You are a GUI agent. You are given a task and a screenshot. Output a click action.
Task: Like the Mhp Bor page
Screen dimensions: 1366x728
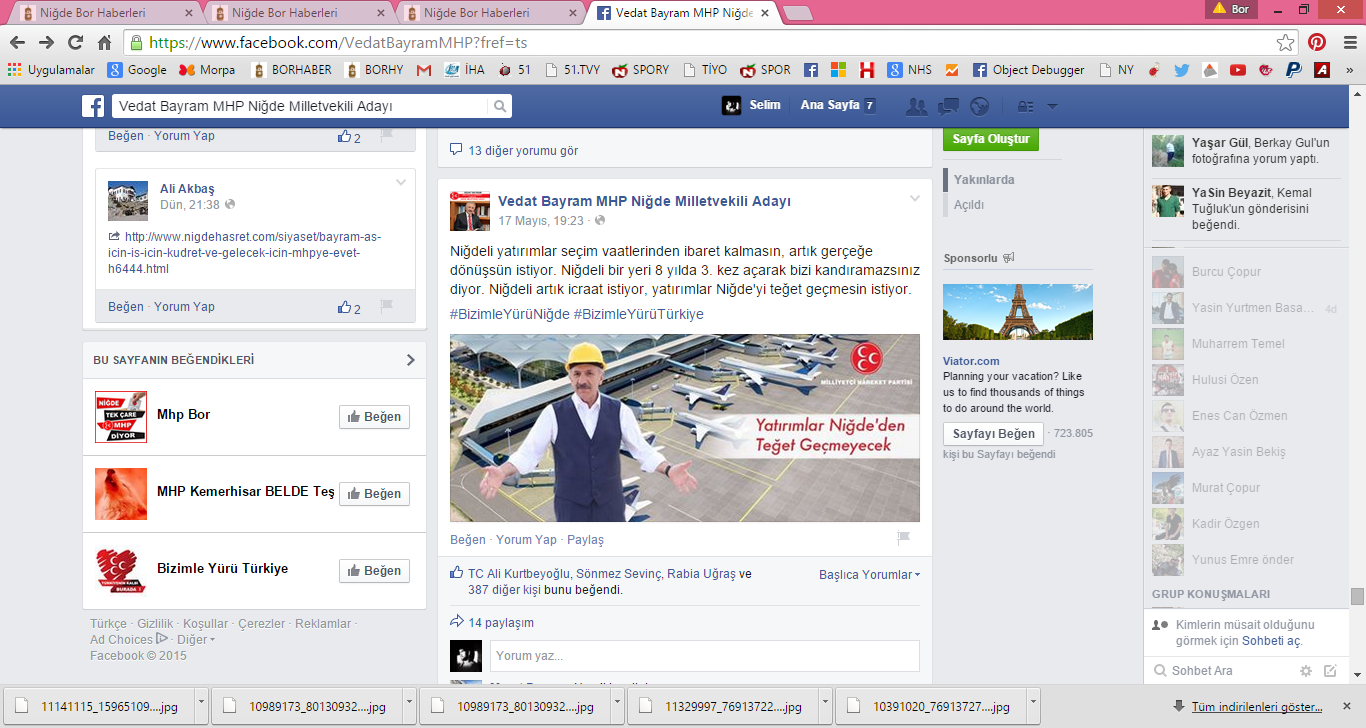tap(374, 417)
